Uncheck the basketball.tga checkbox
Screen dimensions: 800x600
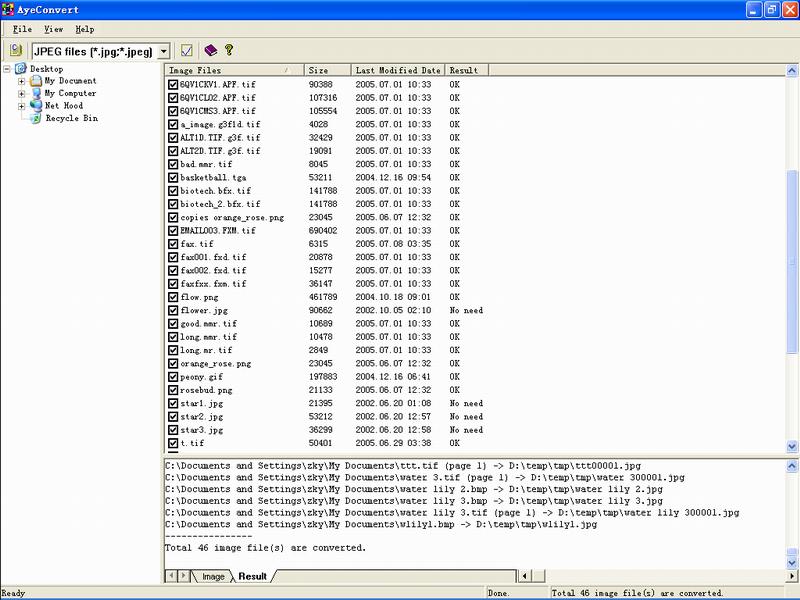173,177
